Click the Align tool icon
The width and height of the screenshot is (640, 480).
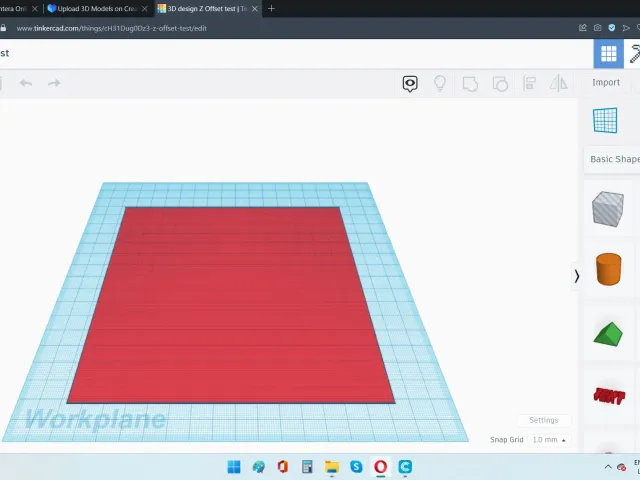[x=529, y=84]
